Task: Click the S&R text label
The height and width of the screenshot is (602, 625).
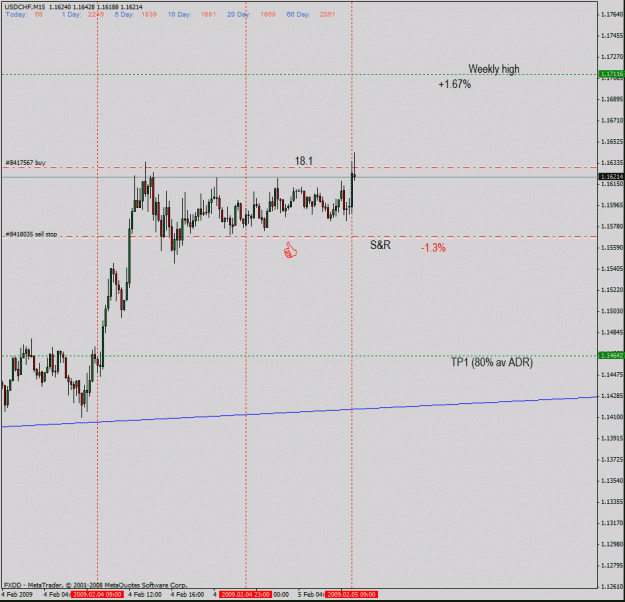Action: tap(380, 245)
